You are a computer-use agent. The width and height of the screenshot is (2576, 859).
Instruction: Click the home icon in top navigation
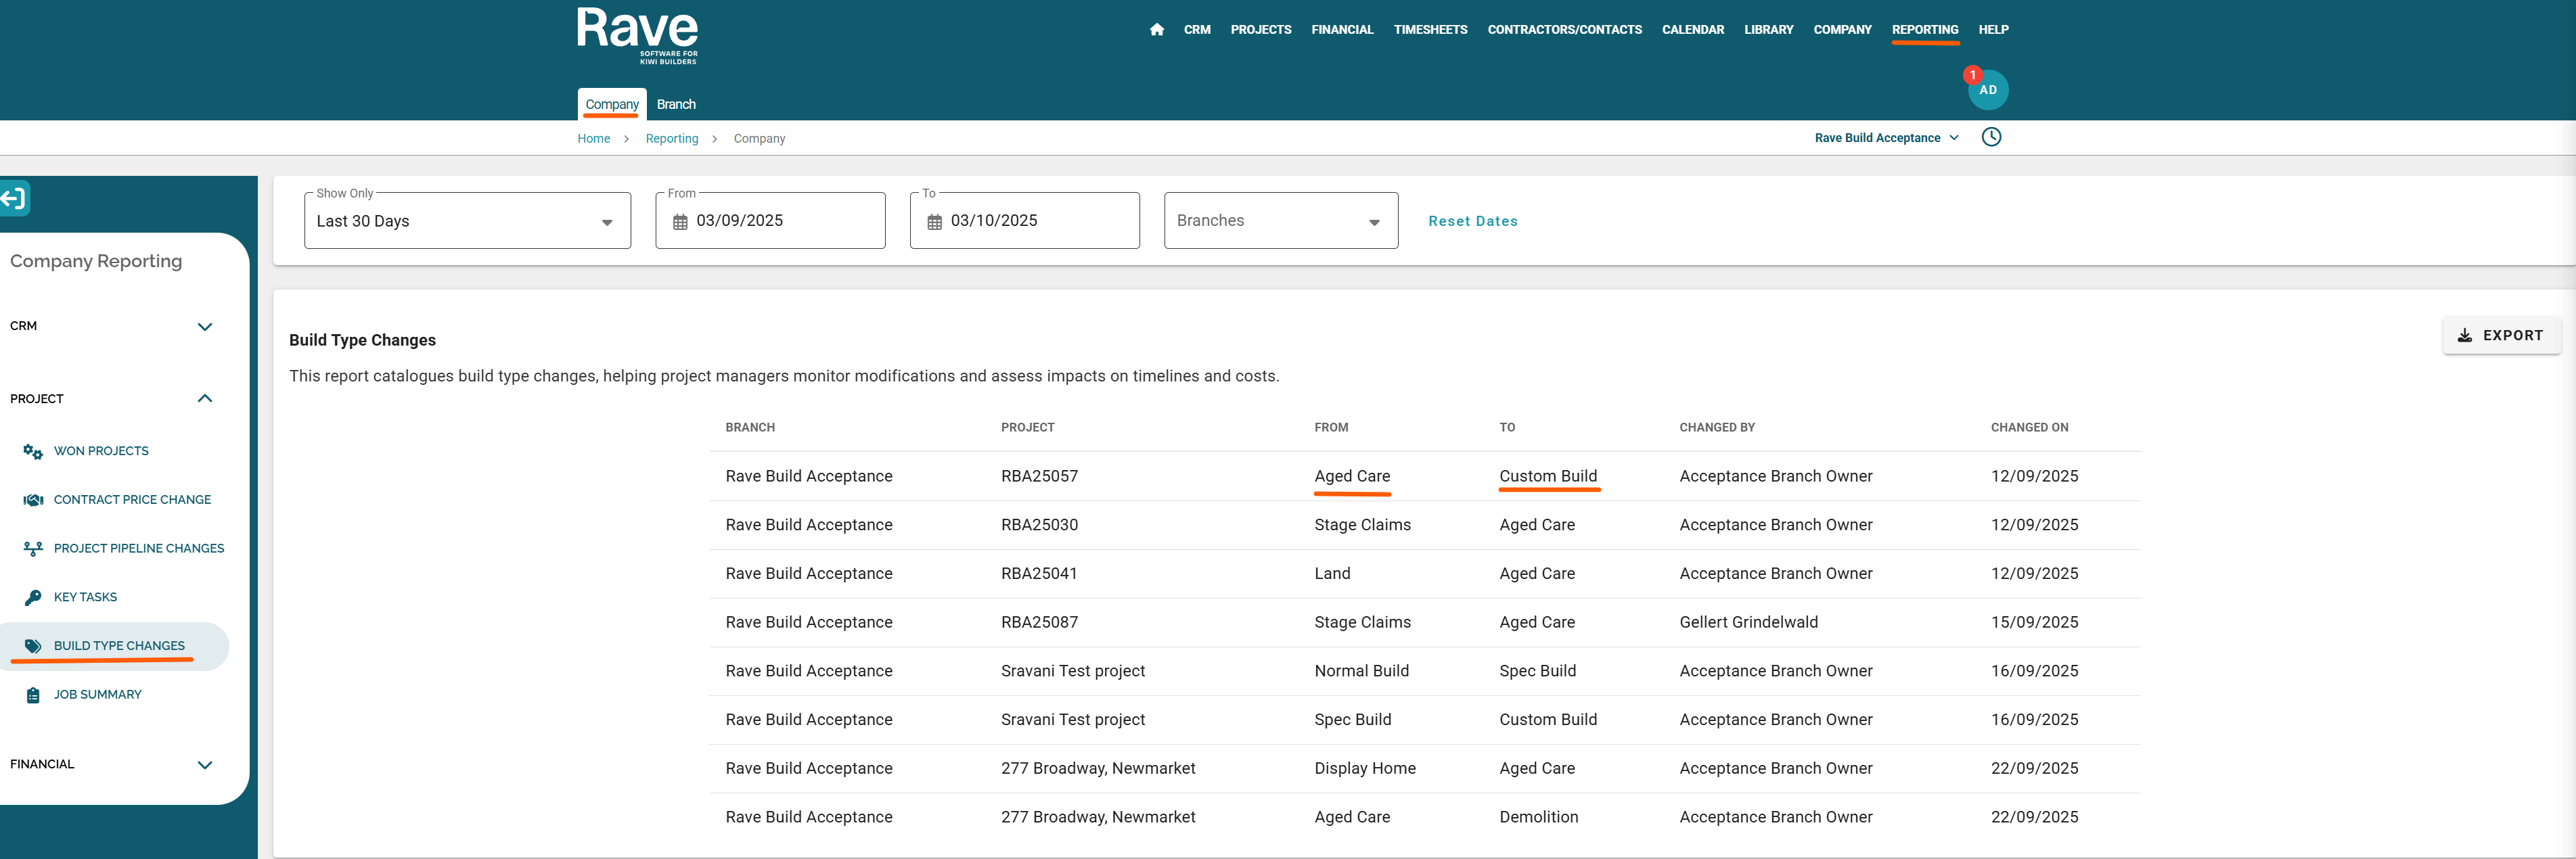tap(1157, 30)
